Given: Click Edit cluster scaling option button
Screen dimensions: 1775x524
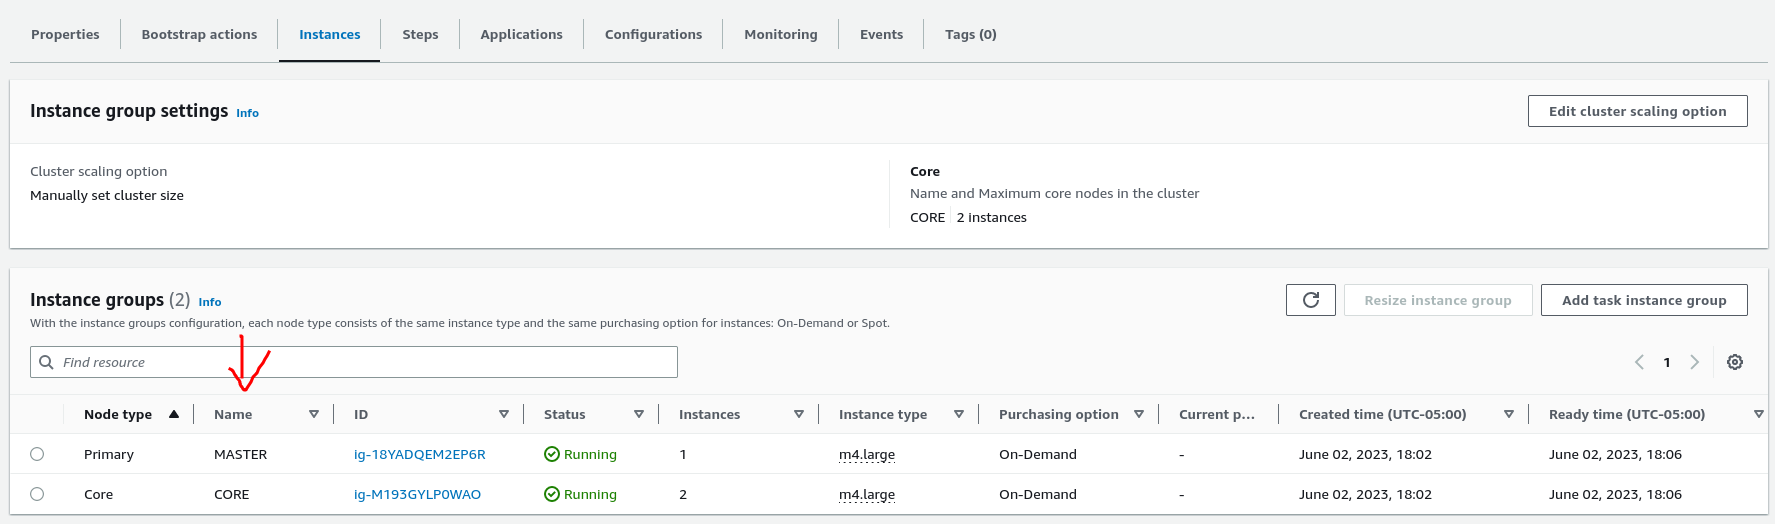Looking at the screenshot, I should (1637, 111).
